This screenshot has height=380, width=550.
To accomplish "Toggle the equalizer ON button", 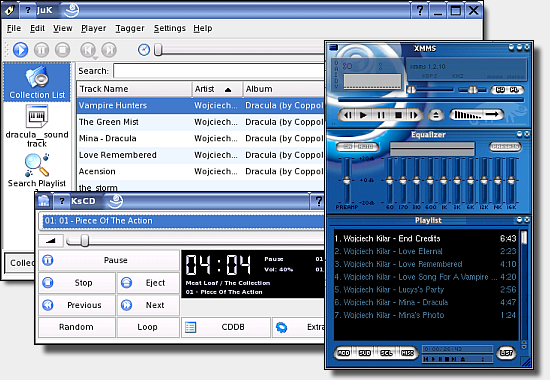I will (347, 147).
